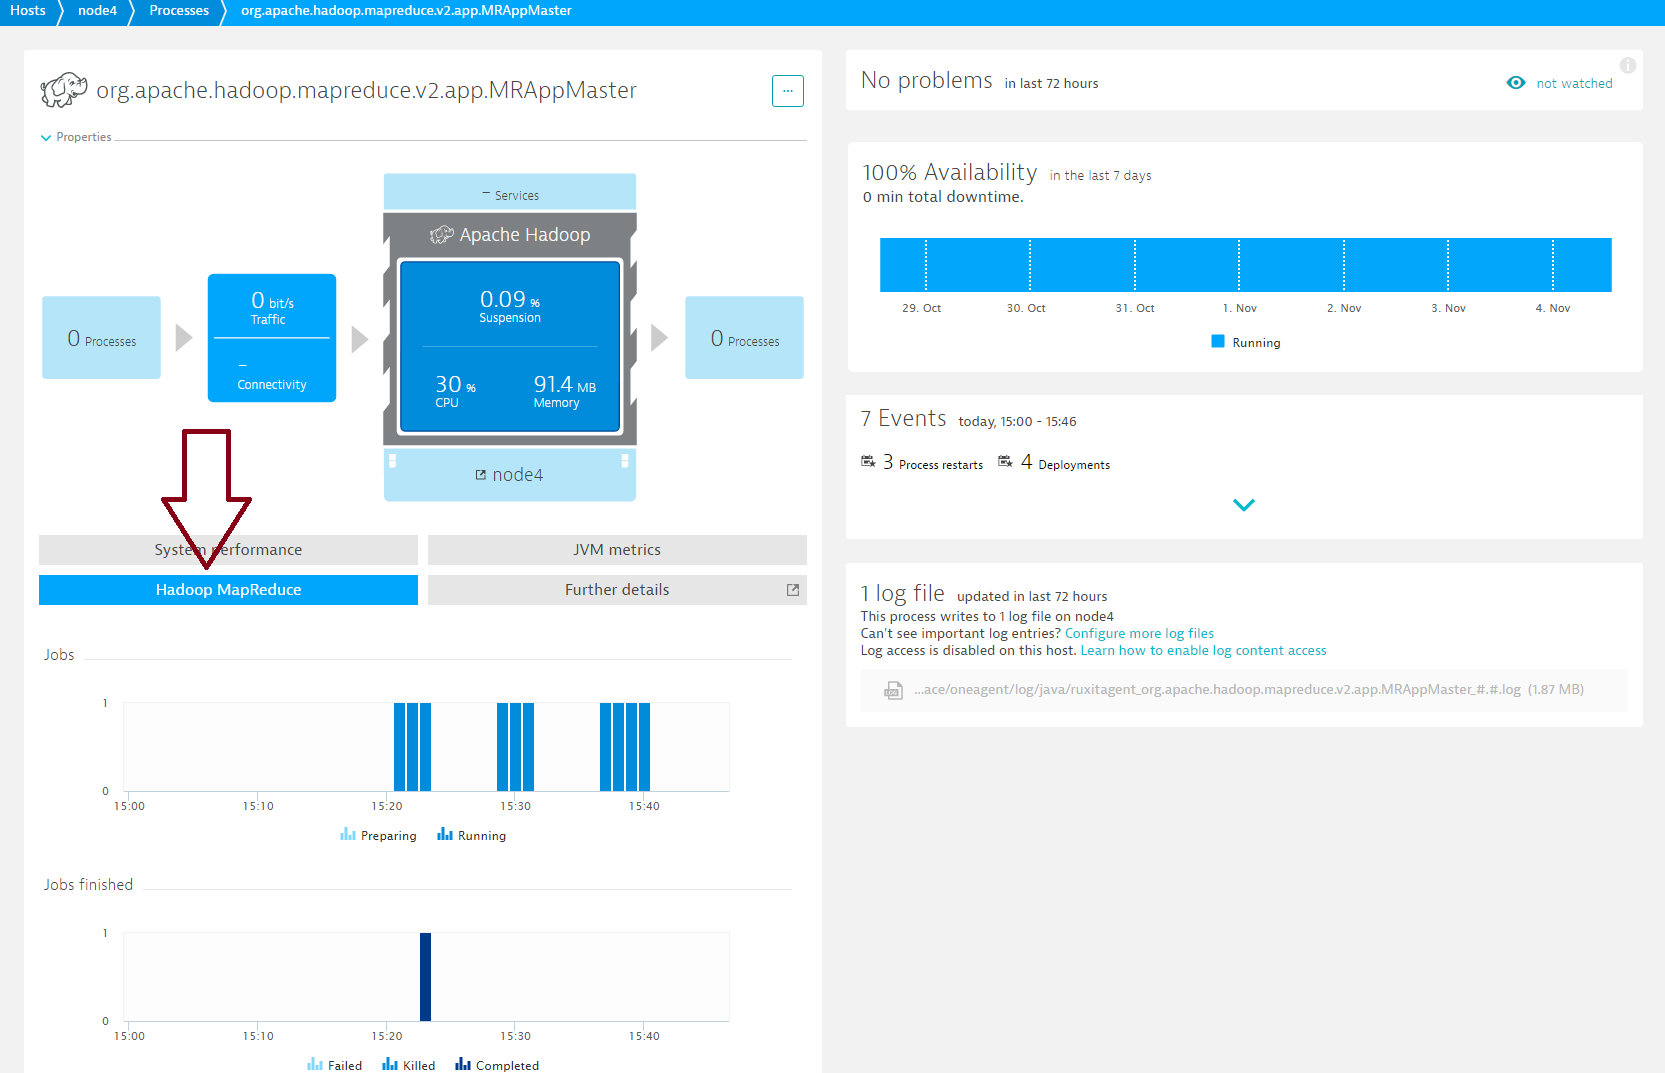Image resolution: width=1665 pixels, height=1073 pixels.
Task: Click the right 0 Processes box
Action: click(744, 338)
